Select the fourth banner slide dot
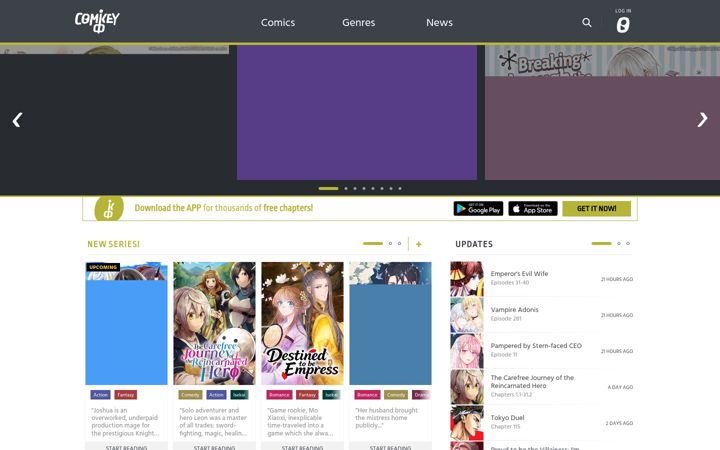 pyautogui.click(x=364, y=188)
